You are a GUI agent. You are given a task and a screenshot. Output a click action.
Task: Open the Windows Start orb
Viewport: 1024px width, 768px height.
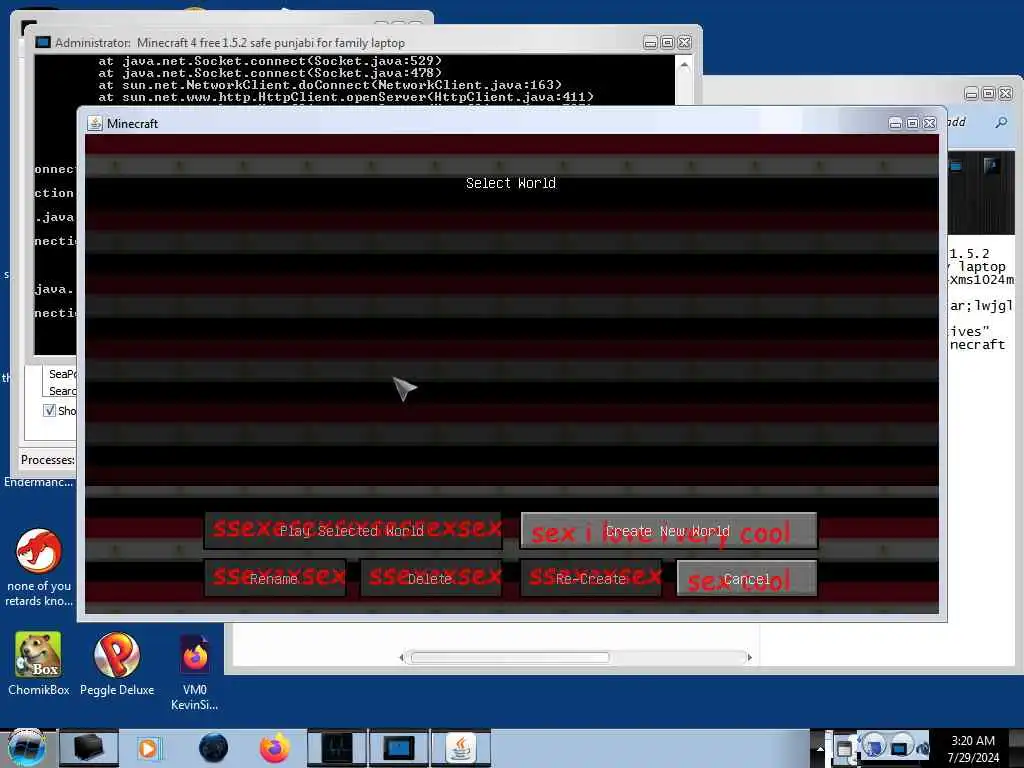[x=25, y=748]
